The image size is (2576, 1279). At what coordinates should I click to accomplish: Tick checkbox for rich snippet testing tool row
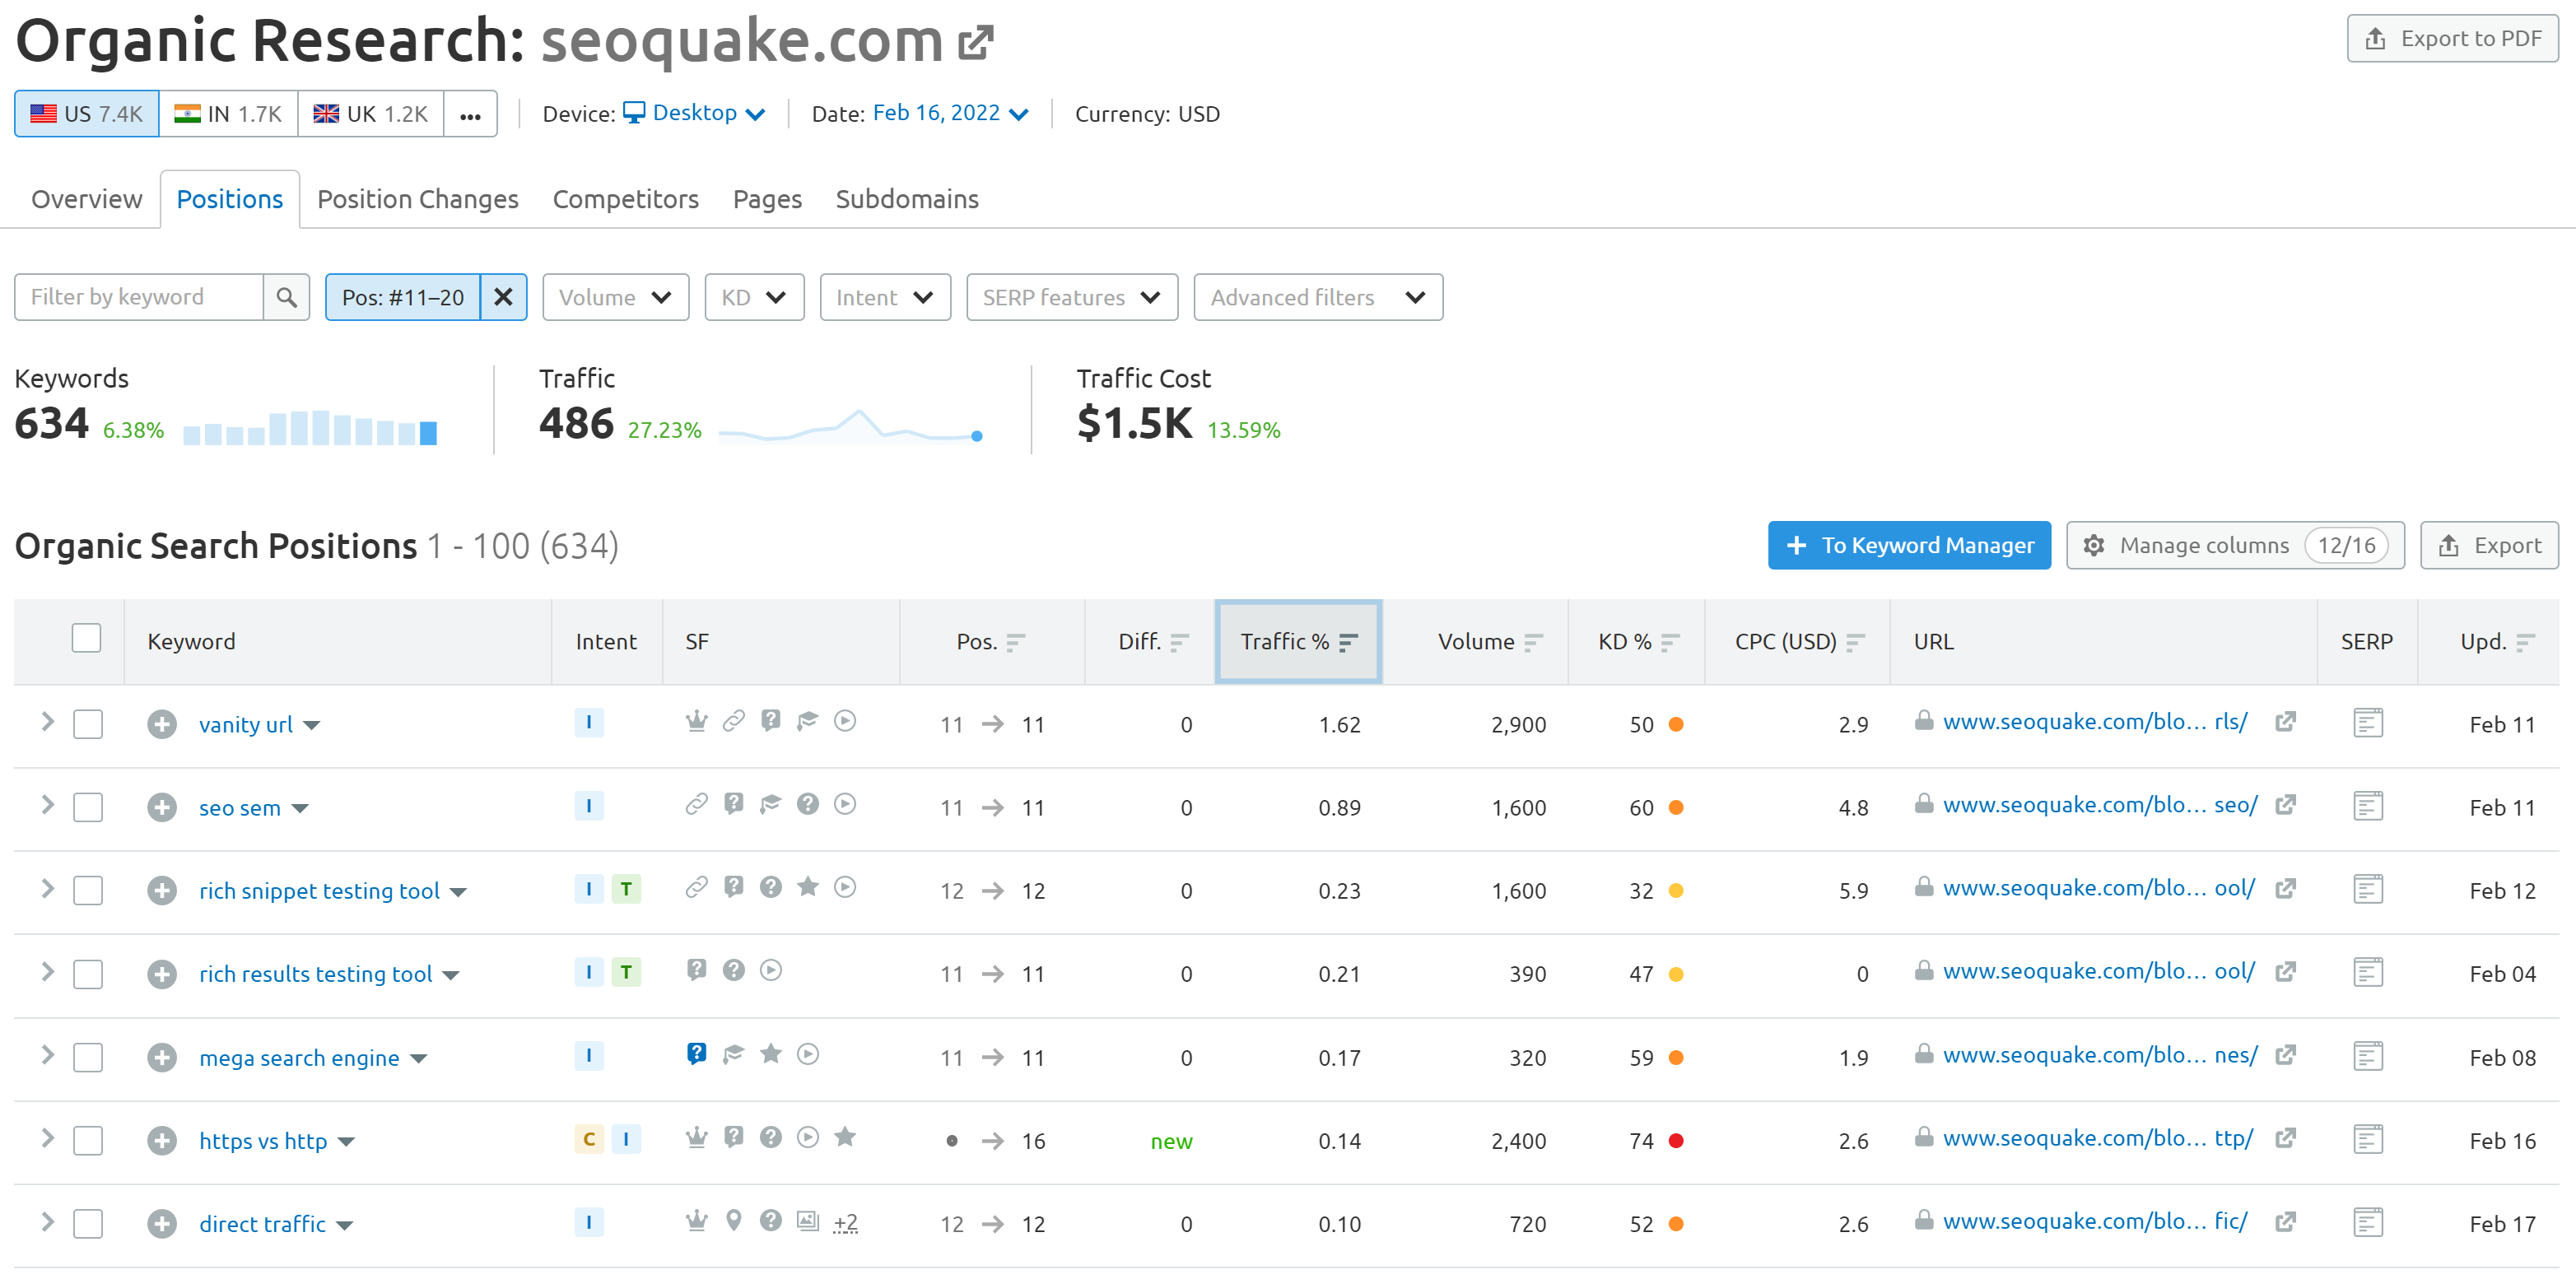[88, 890]
